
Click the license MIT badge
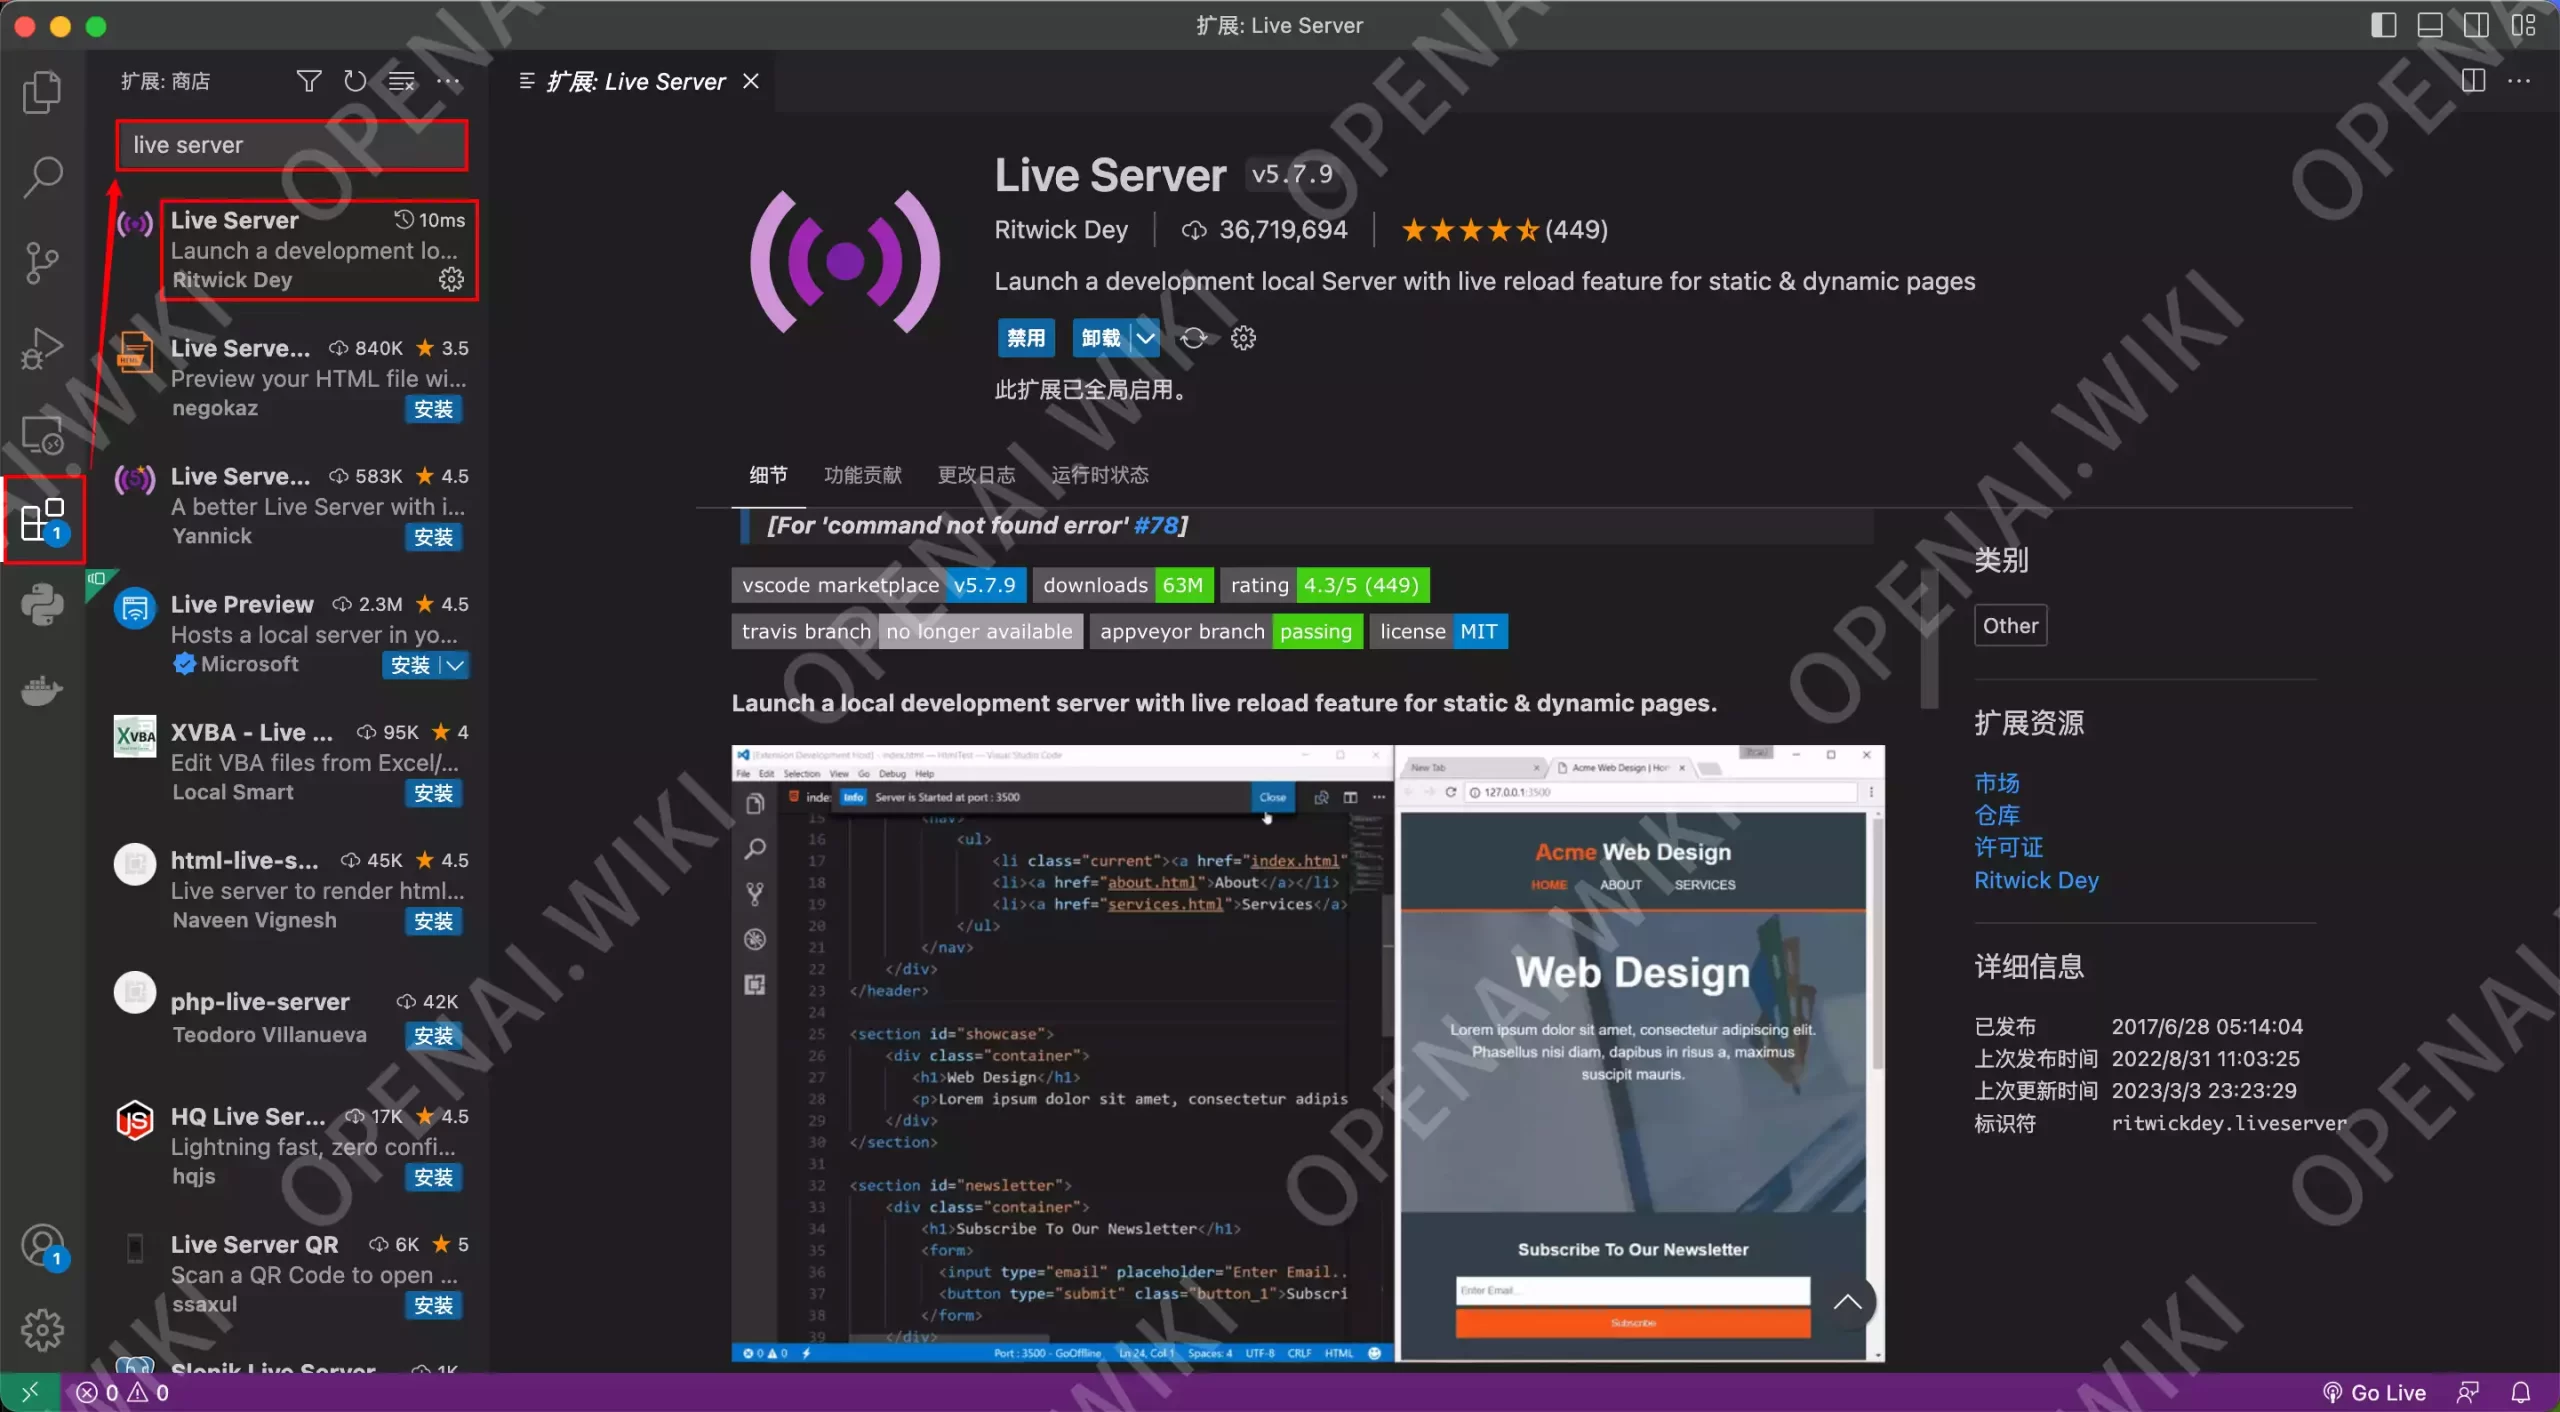(1438, 631)
